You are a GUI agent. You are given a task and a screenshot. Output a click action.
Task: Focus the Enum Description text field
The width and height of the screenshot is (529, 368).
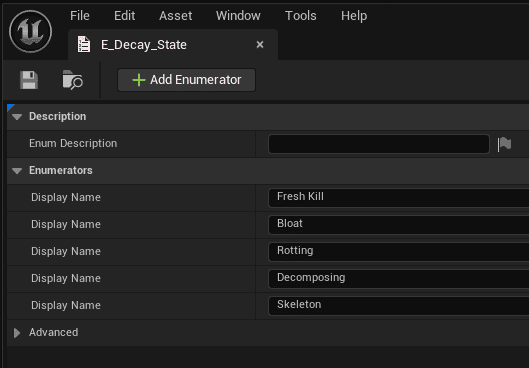(x=379, y=144)
